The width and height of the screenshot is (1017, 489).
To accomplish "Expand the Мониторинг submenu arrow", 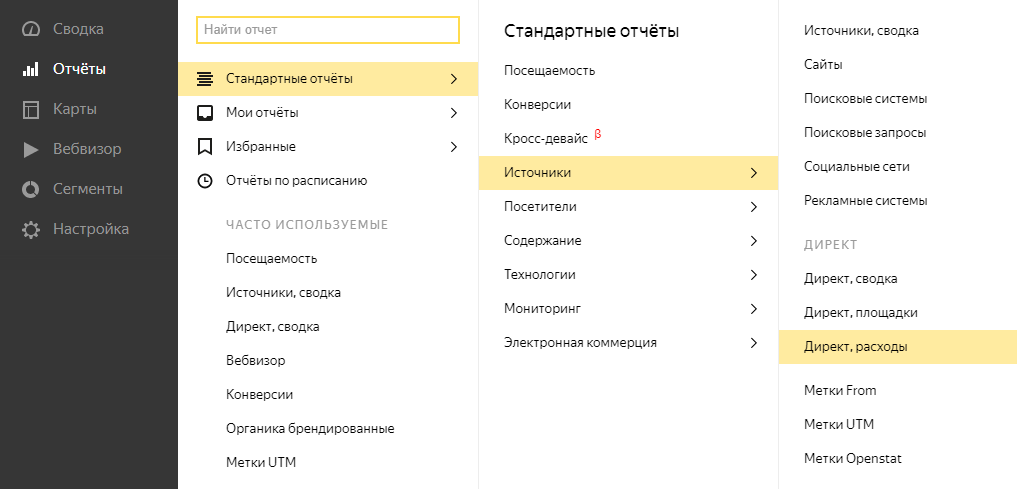I will [753, 309].
